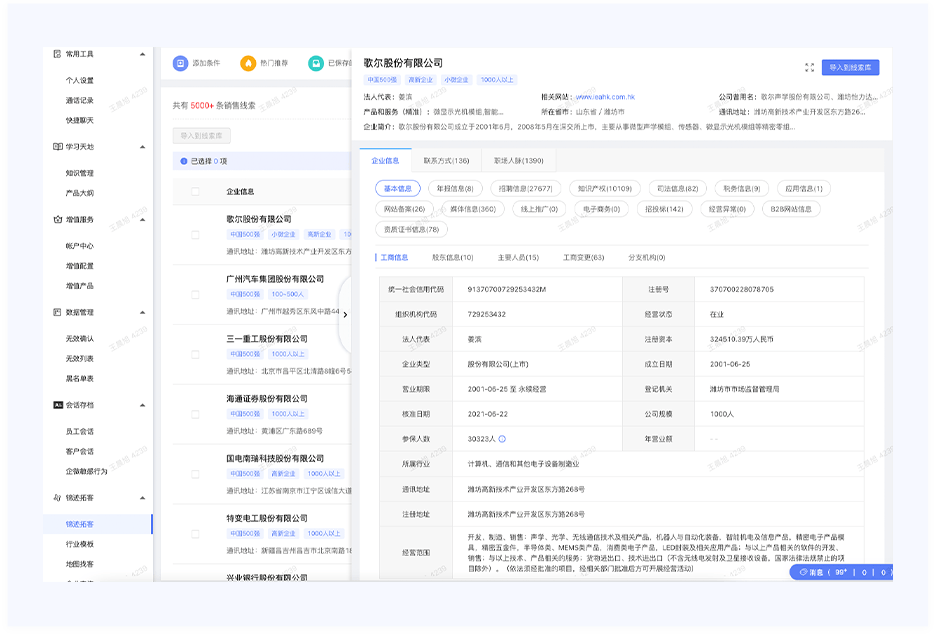Image resolution: width=937 pixels, height=639 pixels.
Task: Click the blue 导入到线索库 button
Action: 850,68
